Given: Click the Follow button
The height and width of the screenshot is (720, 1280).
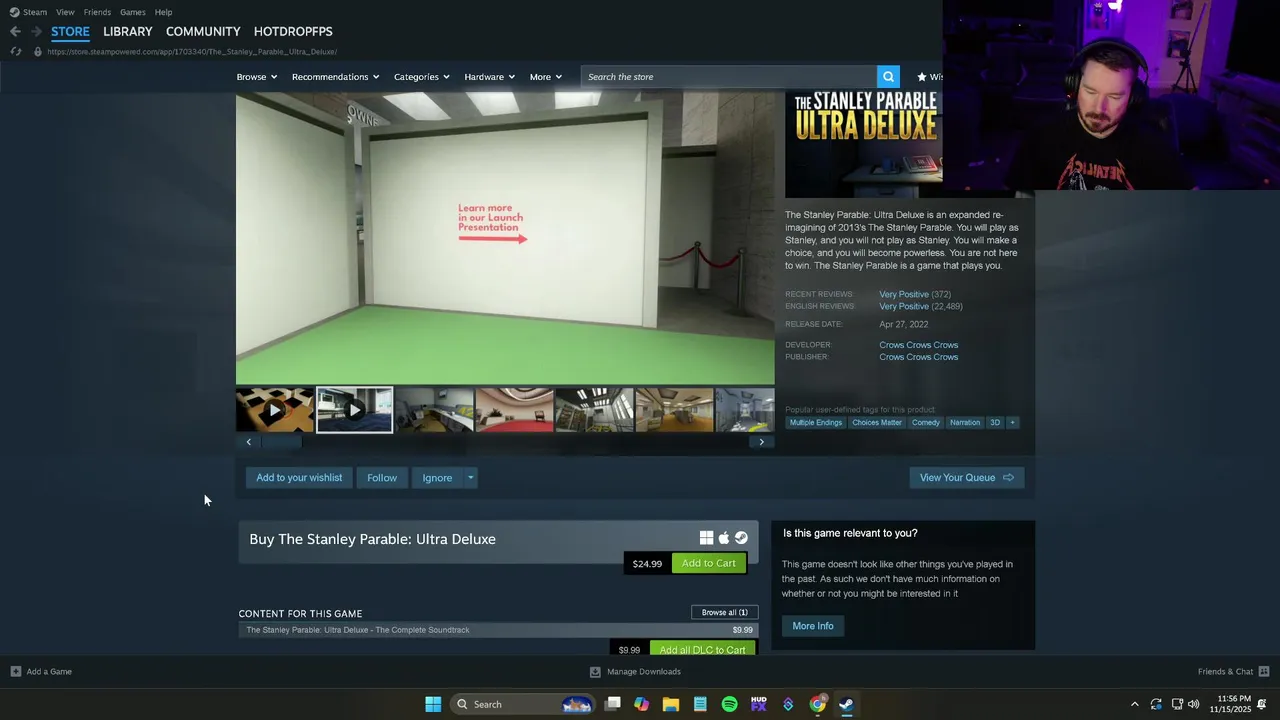Looking at the screenshot, I should tap(382, 478).
